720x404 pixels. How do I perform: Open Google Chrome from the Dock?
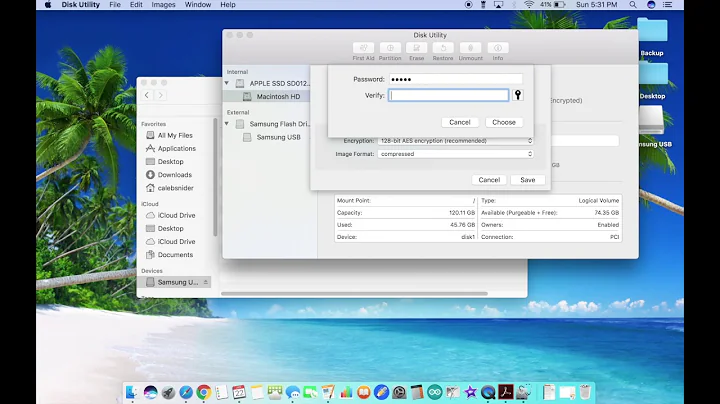pyautogui.click(x=204, y=392)
